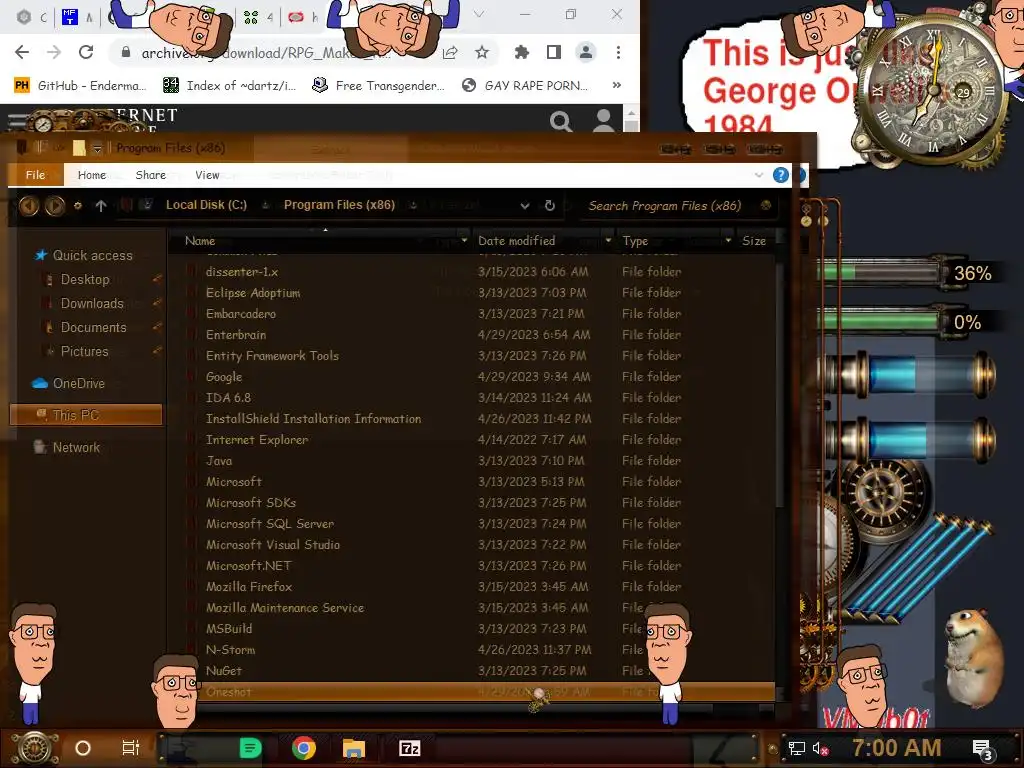Open Chrome's extensions puzzle icon
This screenshot has width=1024, height=768.
(x=522, y=52)
